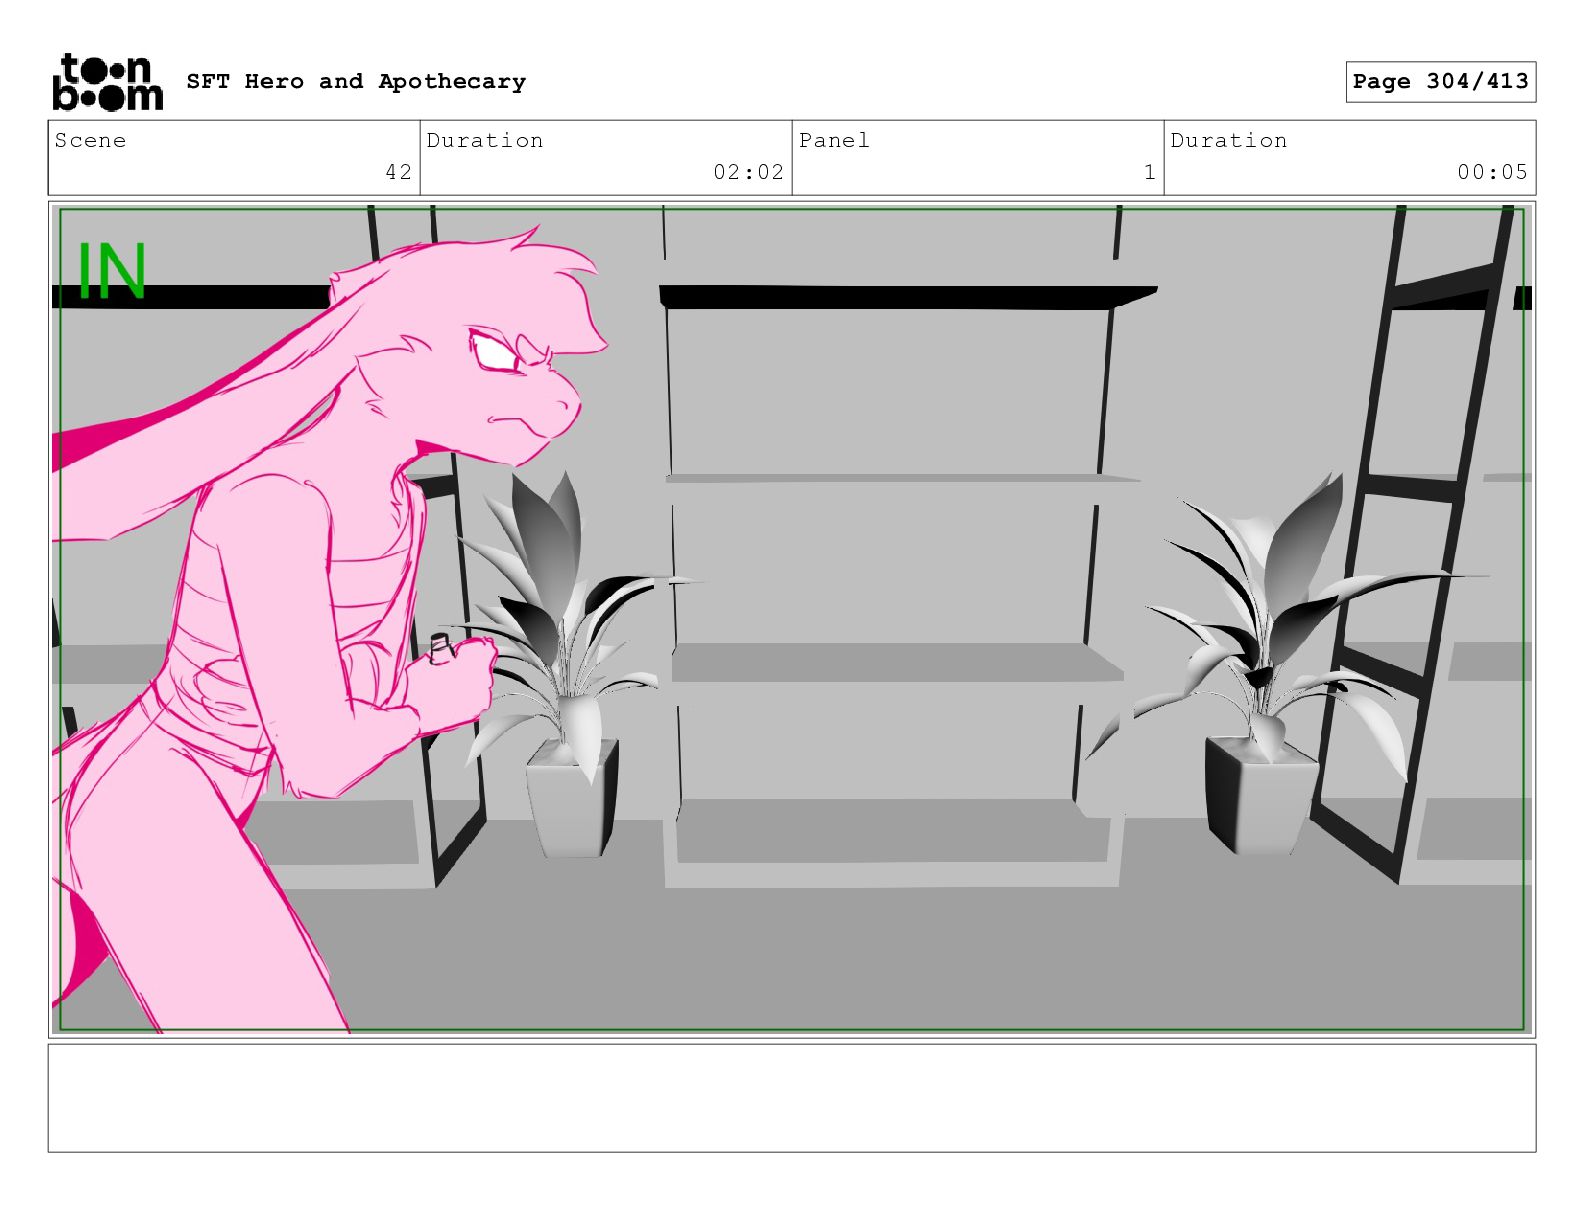The width and height of the screenshot is (1584, 1224).
Task: Click the panel number '1'
Action: tap(1150, 172)
